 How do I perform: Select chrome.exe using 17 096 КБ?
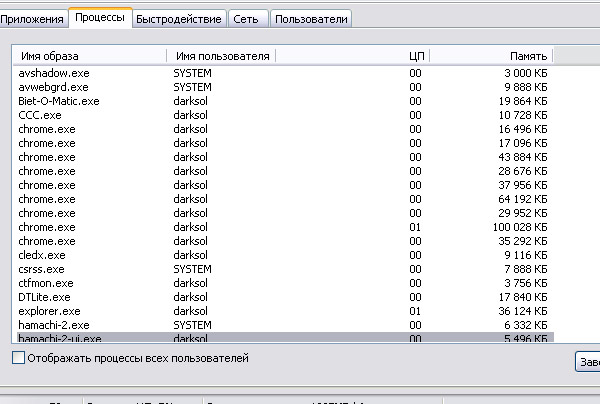284,143
